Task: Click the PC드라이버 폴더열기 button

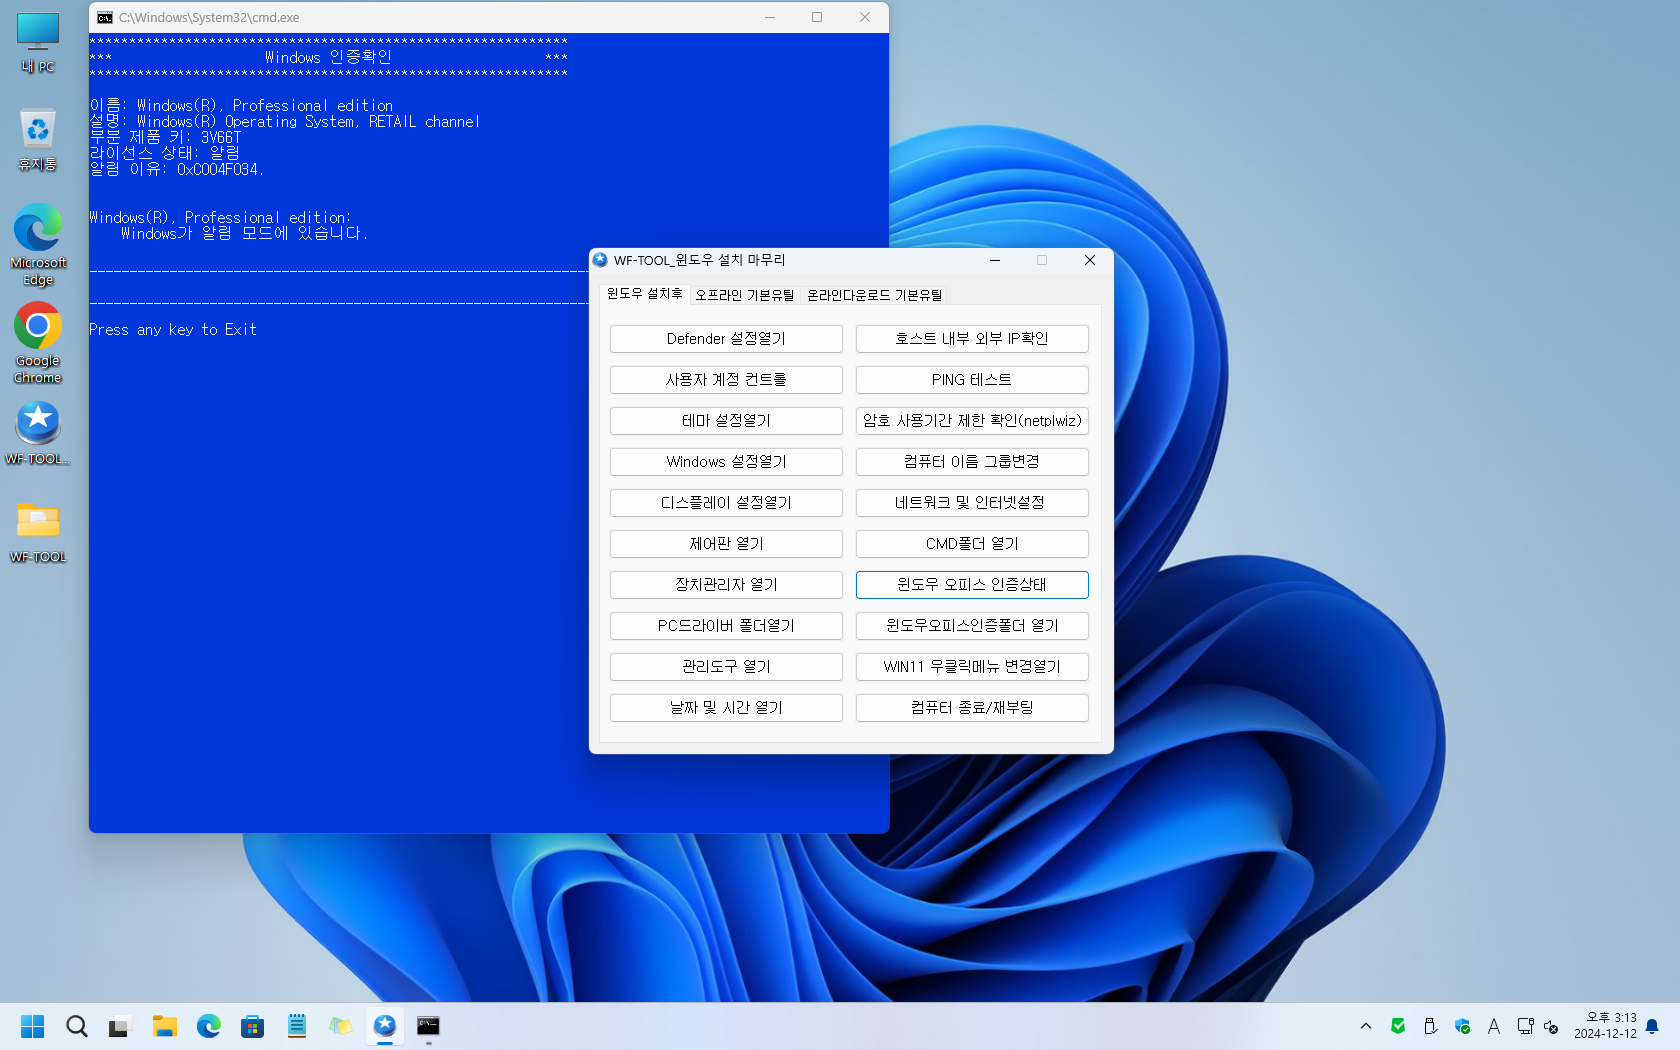Action: [x=726, y=626]
